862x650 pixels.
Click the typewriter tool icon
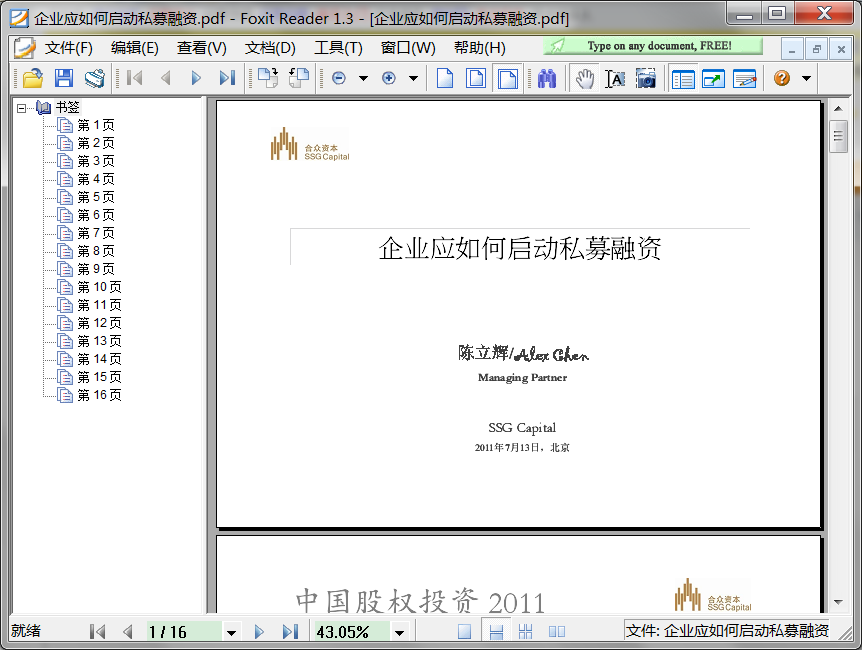[x=745, y=79]
